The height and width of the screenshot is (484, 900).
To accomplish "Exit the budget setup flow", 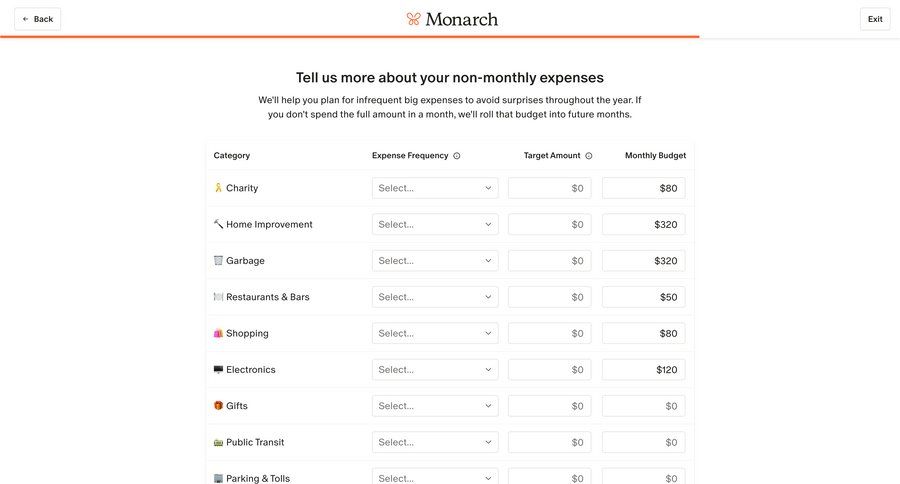I will (x=875, y=19).
